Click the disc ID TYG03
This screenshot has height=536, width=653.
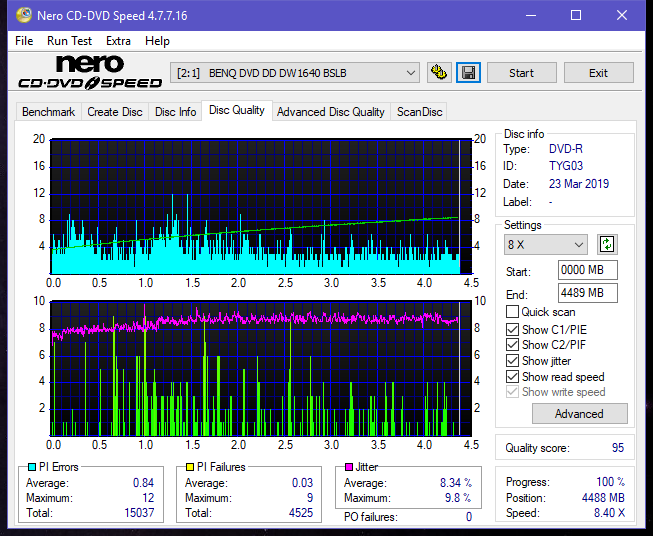point(566,166)
